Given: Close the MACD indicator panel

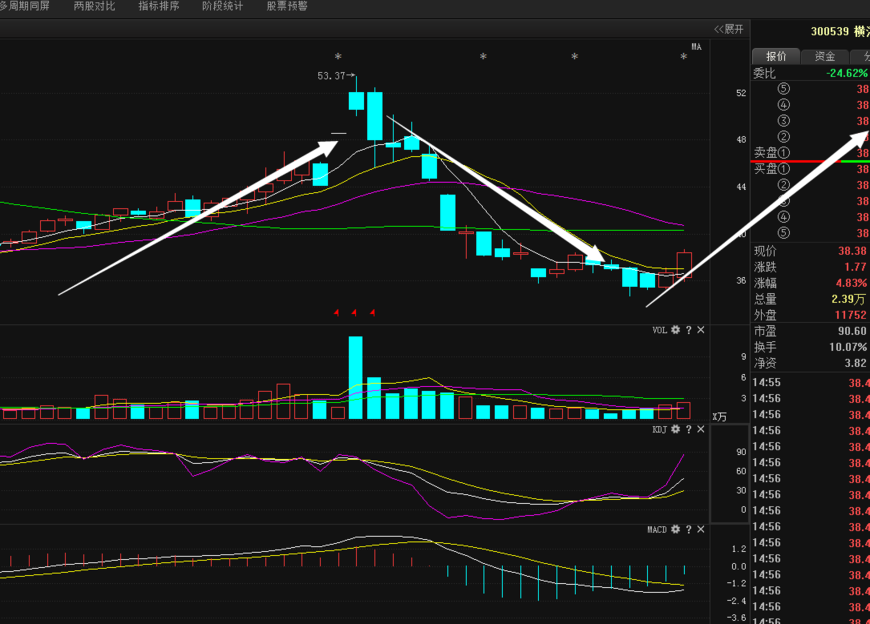Looking at the screenshot, I should click(701, 529).
